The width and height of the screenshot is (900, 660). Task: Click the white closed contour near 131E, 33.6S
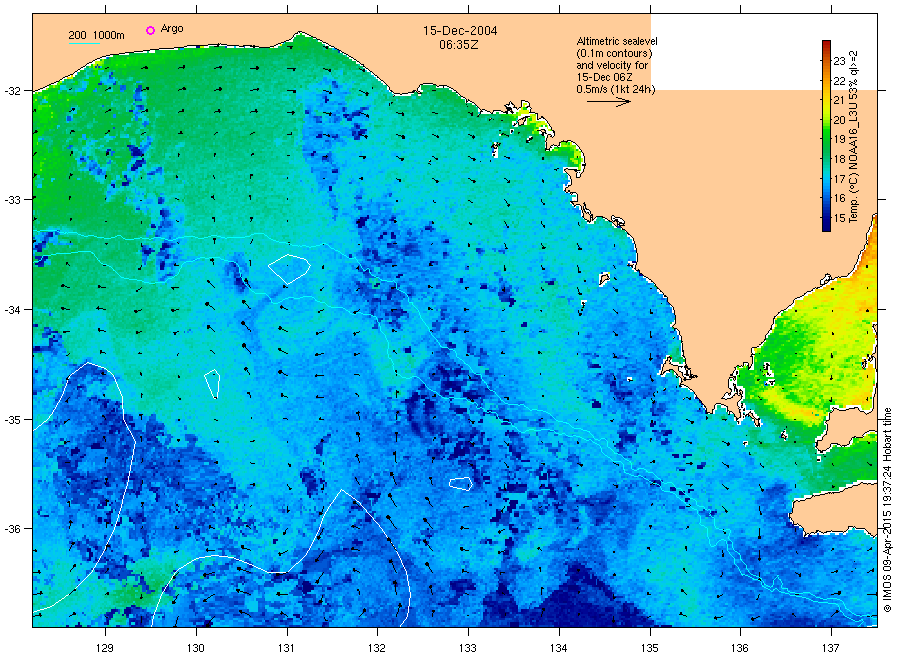point(289,269)
